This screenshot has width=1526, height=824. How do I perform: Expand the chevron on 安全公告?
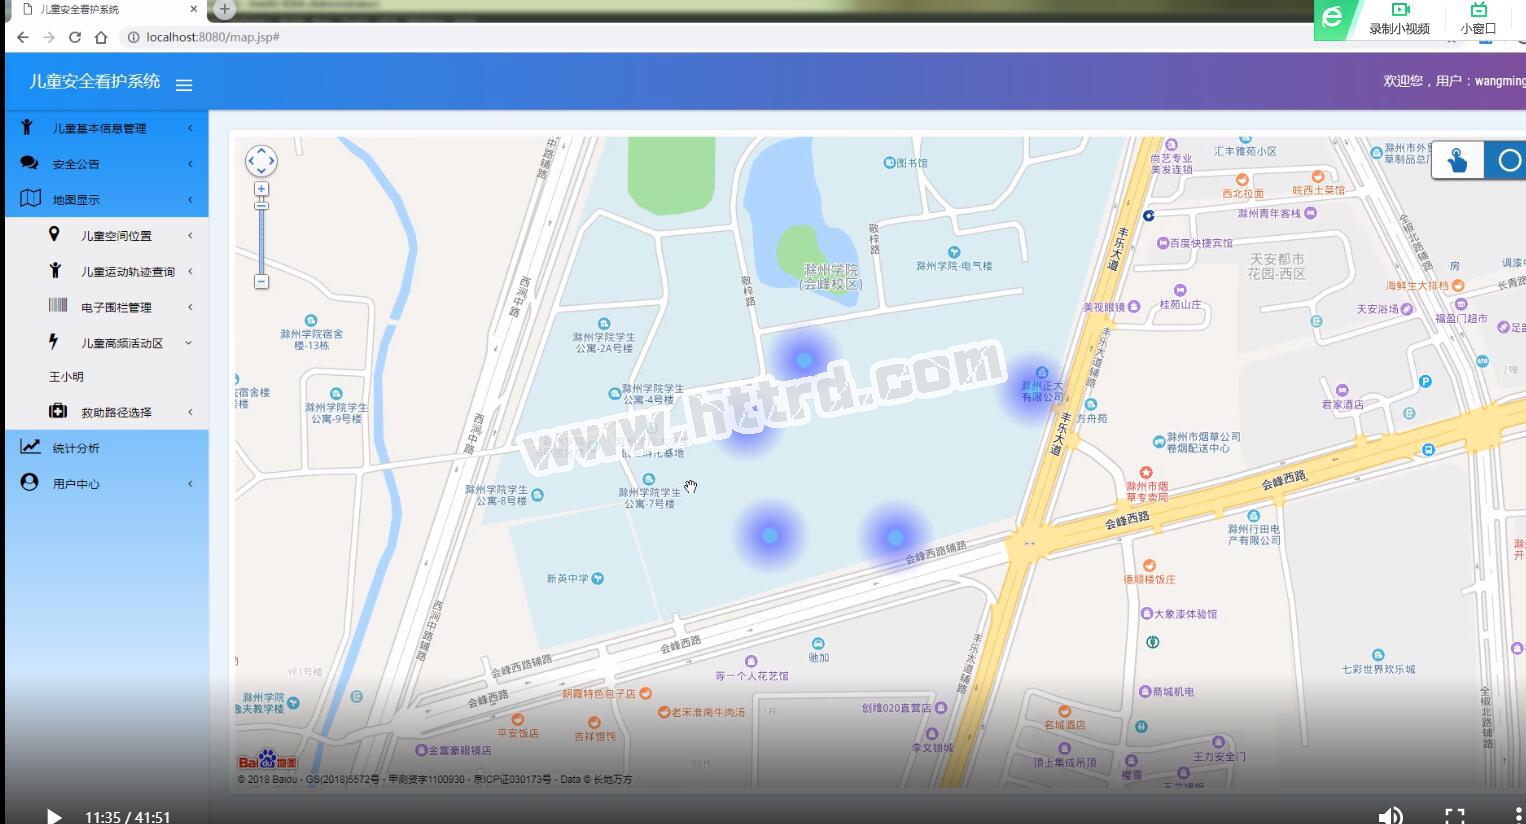pyautogui.click(x=190, y=164)
